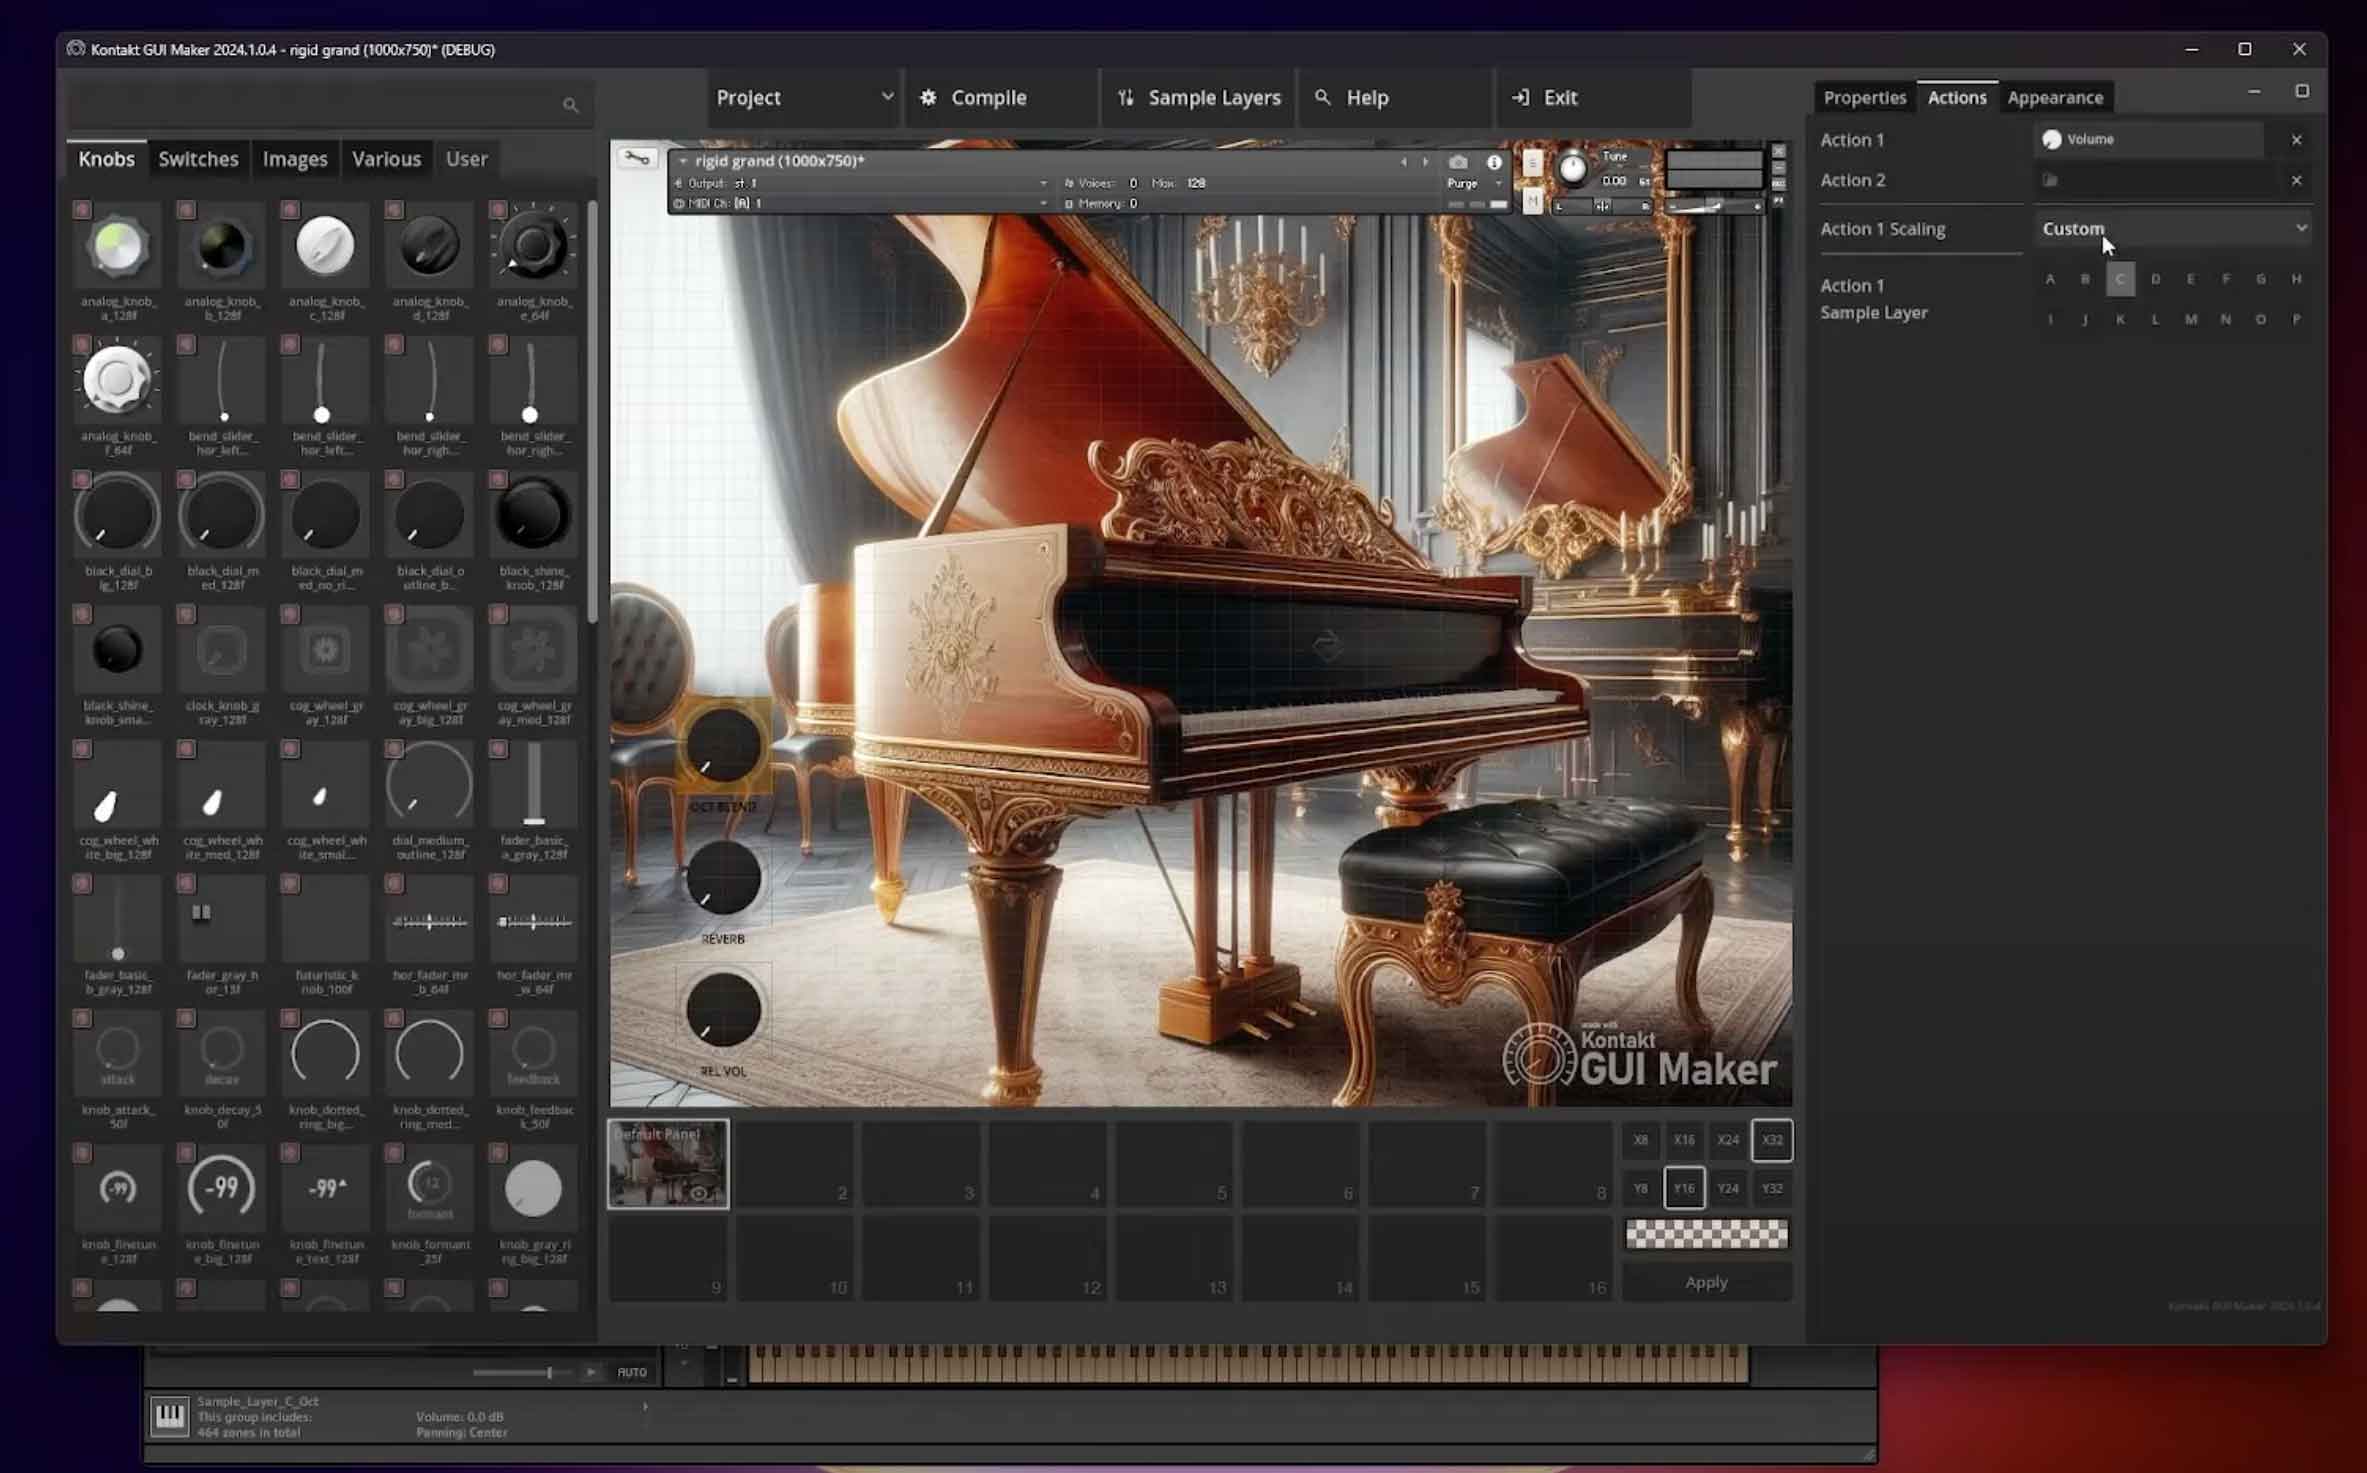Select the analog_knob_b_128f knob asset

(x=222, y=247)
